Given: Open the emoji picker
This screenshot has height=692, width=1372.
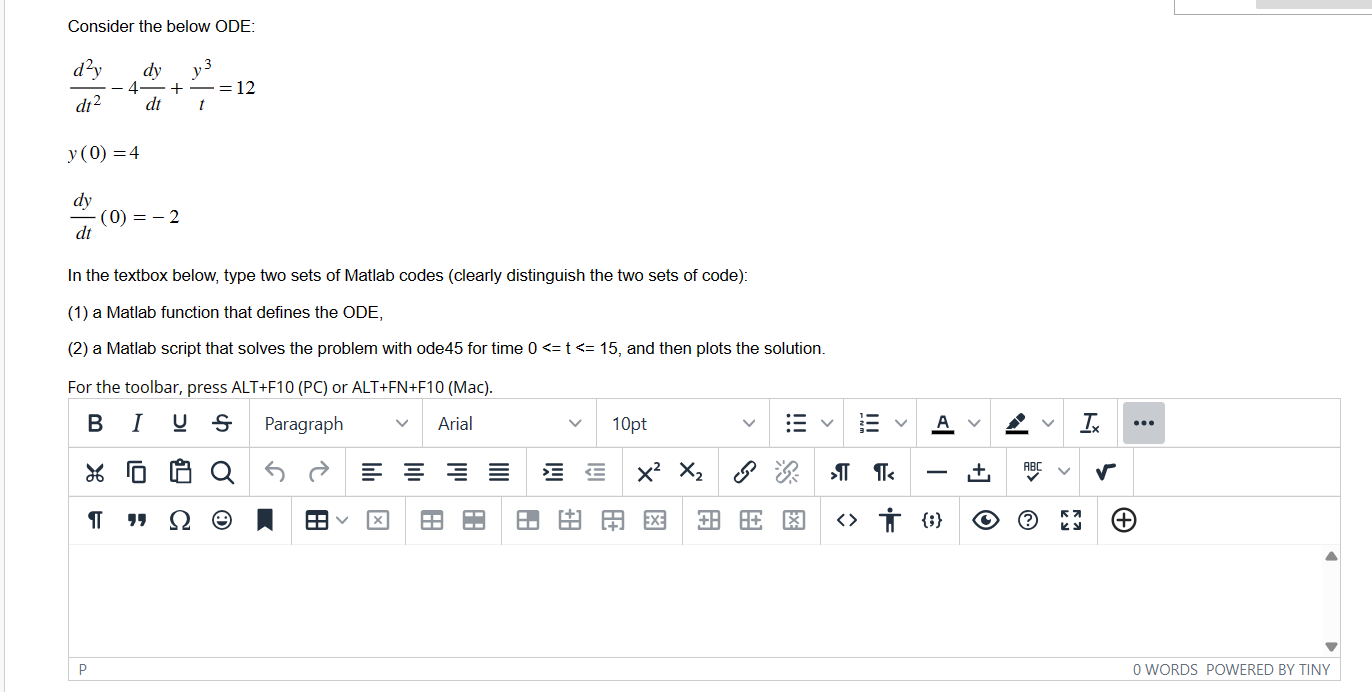Looking at the screenshot, I should [223, 520].
